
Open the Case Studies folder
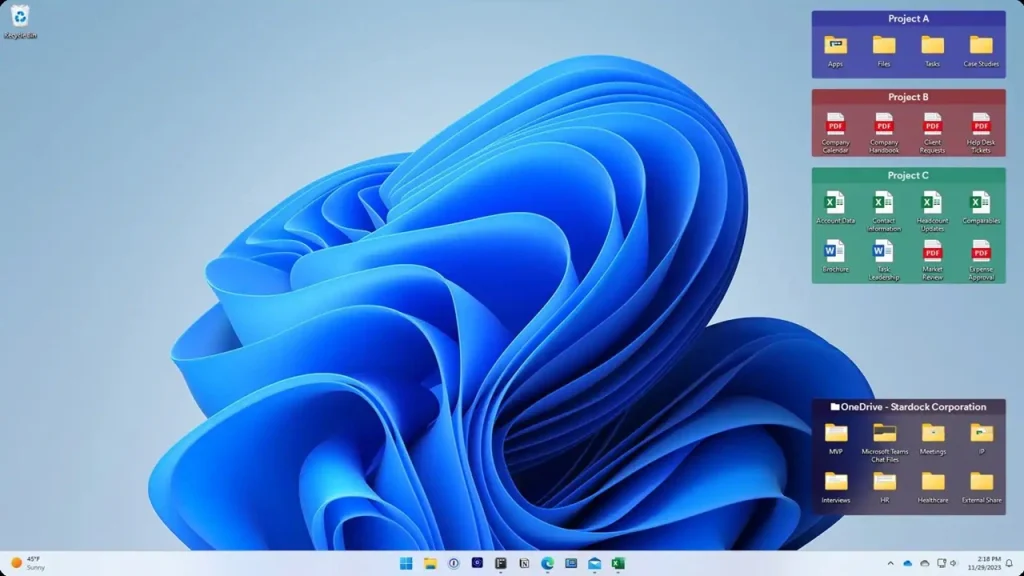point(981,47)
